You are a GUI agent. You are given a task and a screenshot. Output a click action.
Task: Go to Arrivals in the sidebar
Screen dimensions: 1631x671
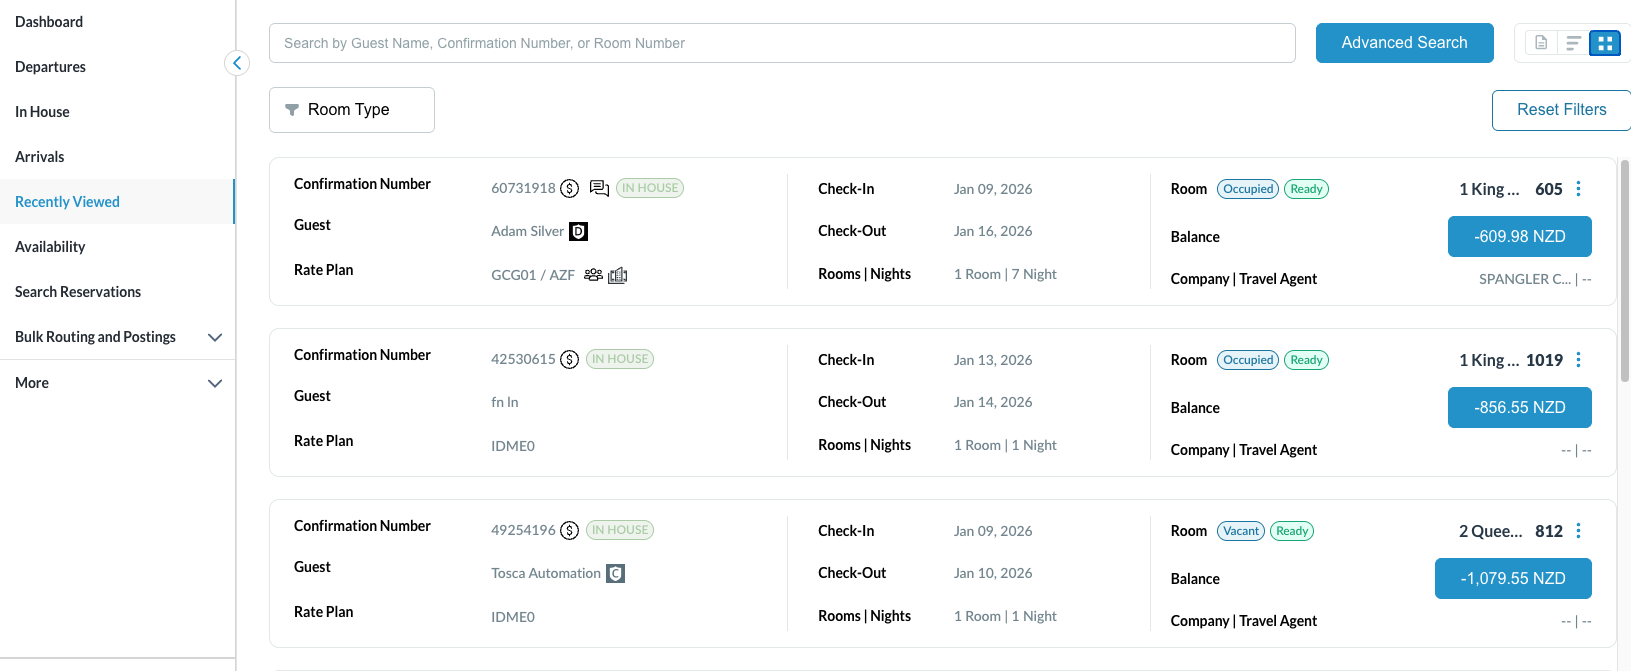coord(40,157)
